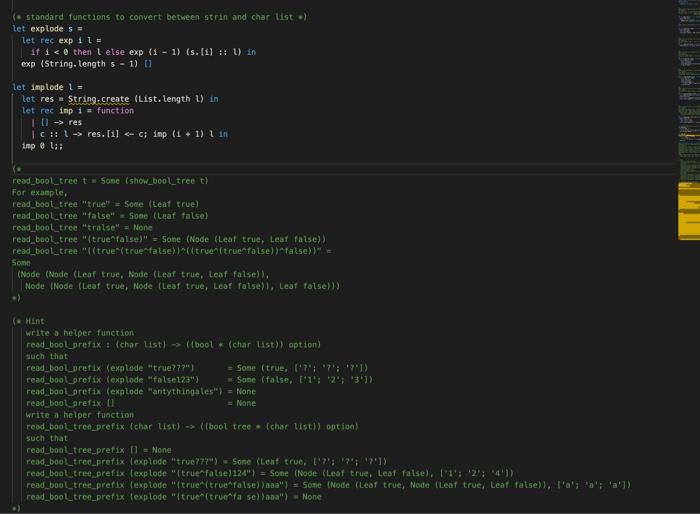
Task: Click the '| [] -> res' match case
Action: point(57,122)
